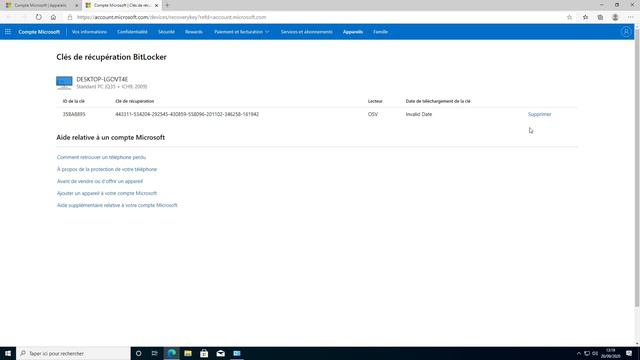View site lock security info icon
Screen dimensions: 640x360
(70, 17)
